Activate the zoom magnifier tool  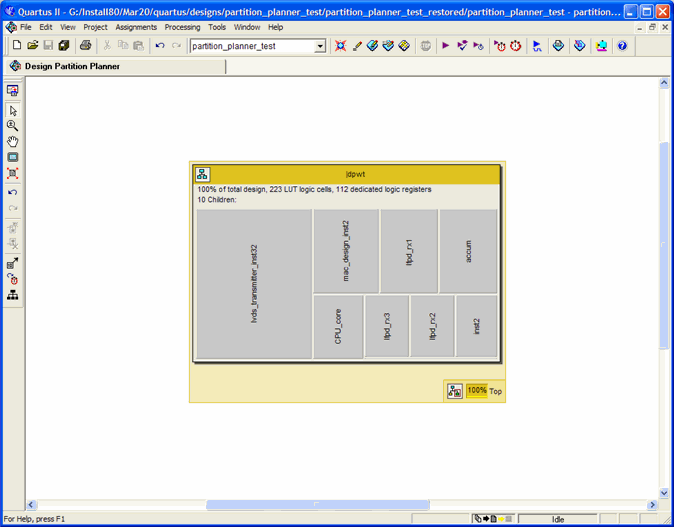(x=13, y=126)
